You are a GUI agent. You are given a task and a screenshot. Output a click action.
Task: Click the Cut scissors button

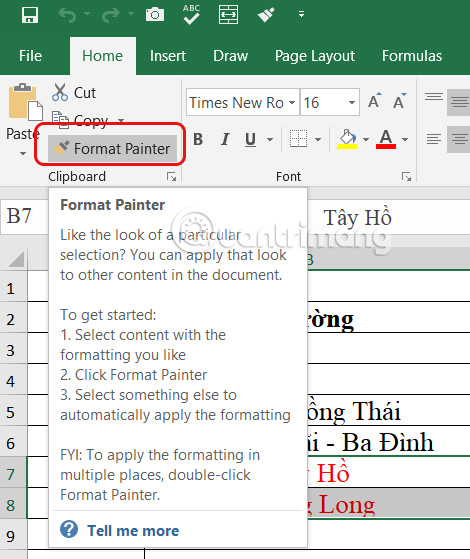click(x=74, y=93)
